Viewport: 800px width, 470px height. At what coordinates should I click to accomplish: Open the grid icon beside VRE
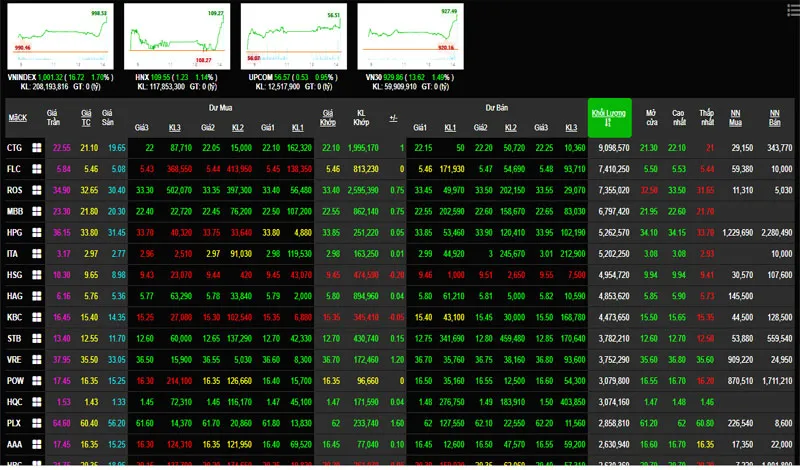point(37,359)
